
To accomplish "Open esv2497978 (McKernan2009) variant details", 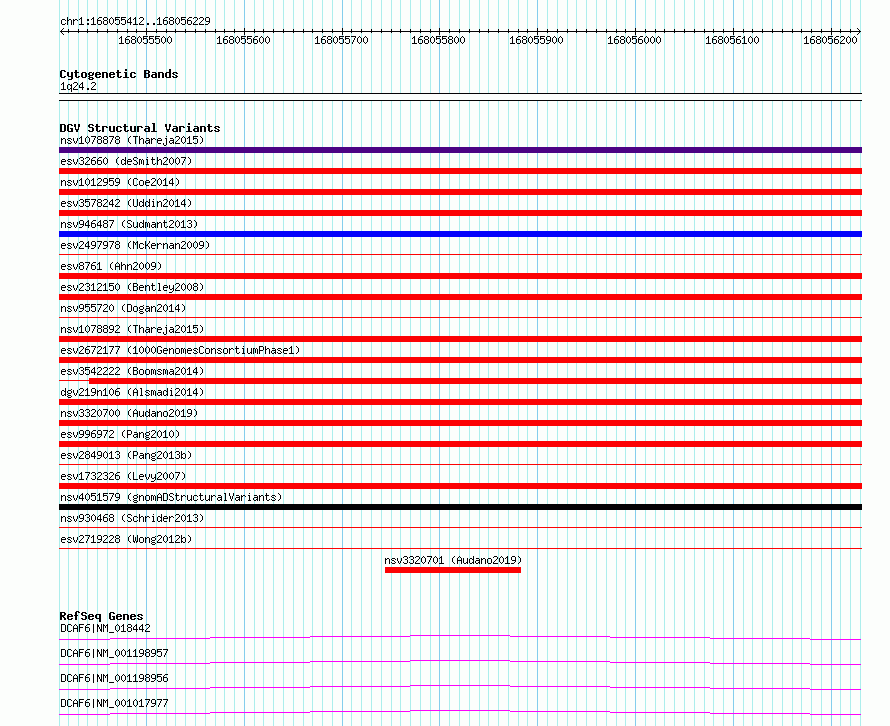I will pos(135,245).
